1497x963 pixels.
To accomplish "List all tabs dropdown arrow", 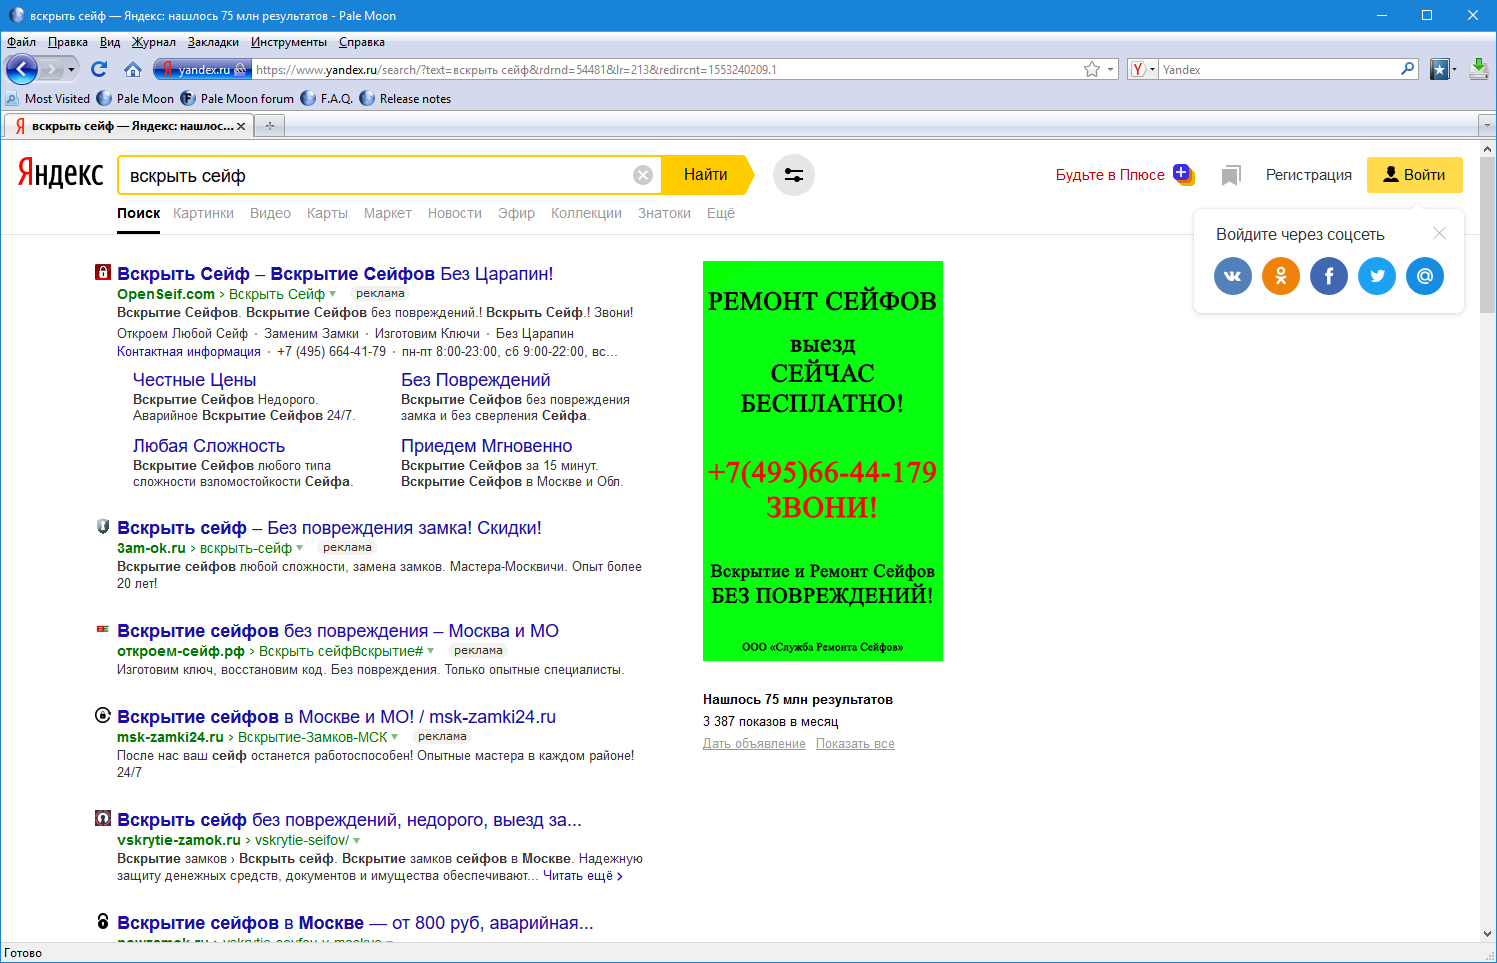I will [x=1487, y=126].
